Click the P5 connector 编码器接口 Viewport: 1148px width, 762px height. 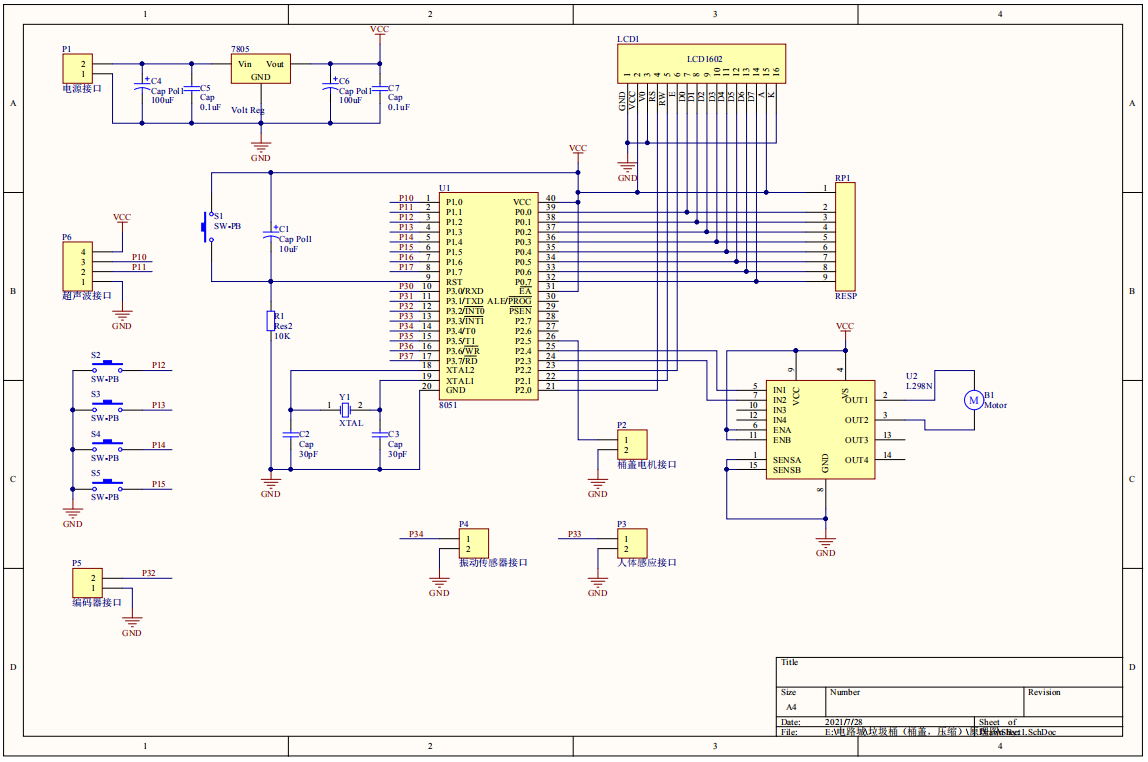coord(87,583)
